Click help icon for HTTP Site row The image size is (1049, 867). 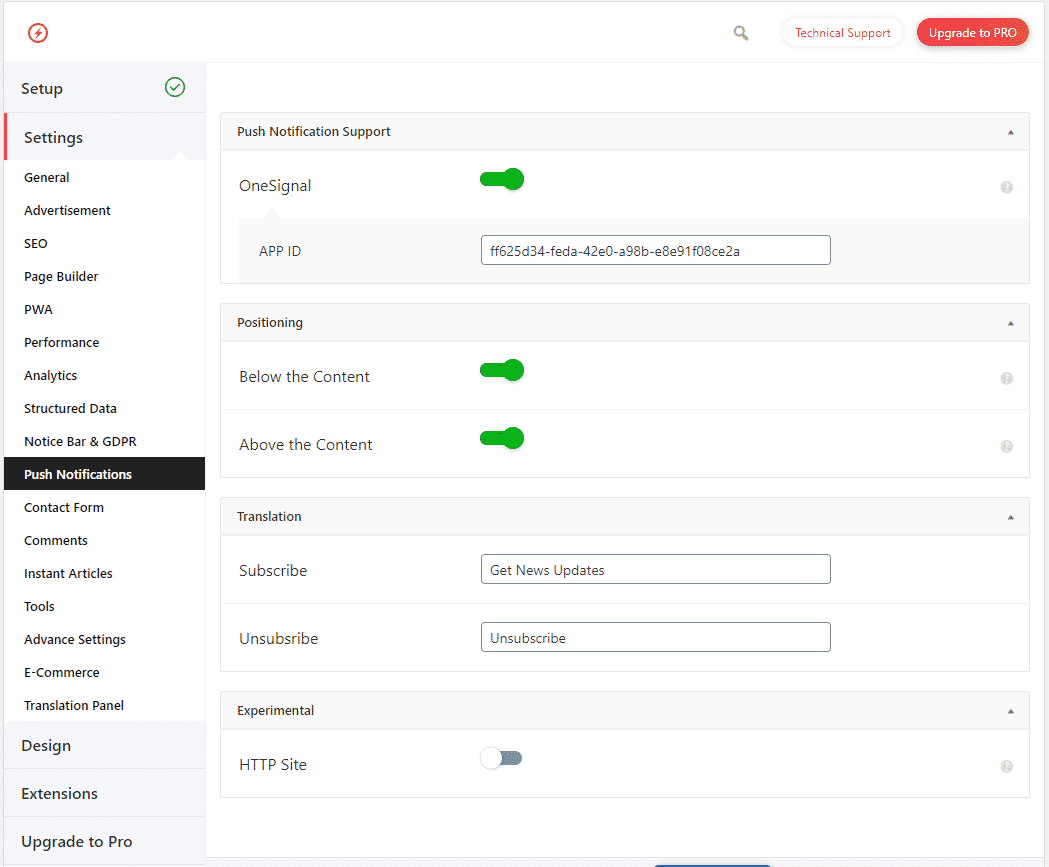point(1006,767)
